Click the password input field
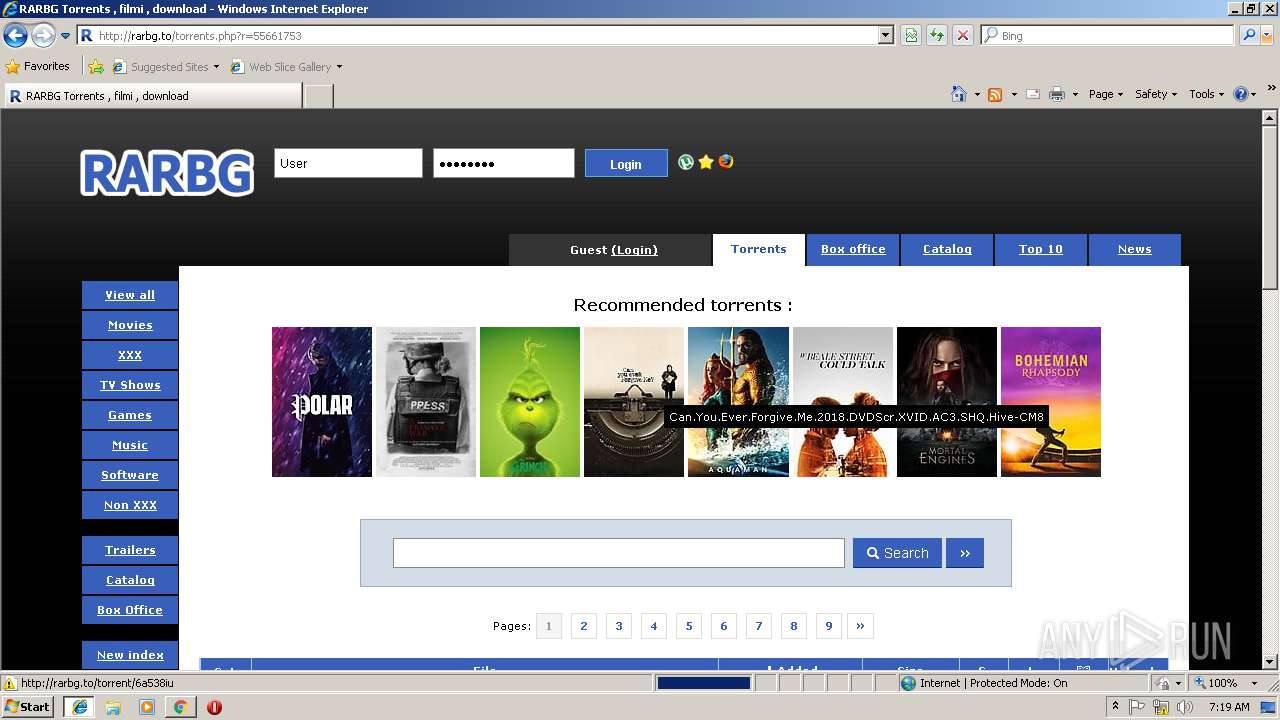 [504, 163]
